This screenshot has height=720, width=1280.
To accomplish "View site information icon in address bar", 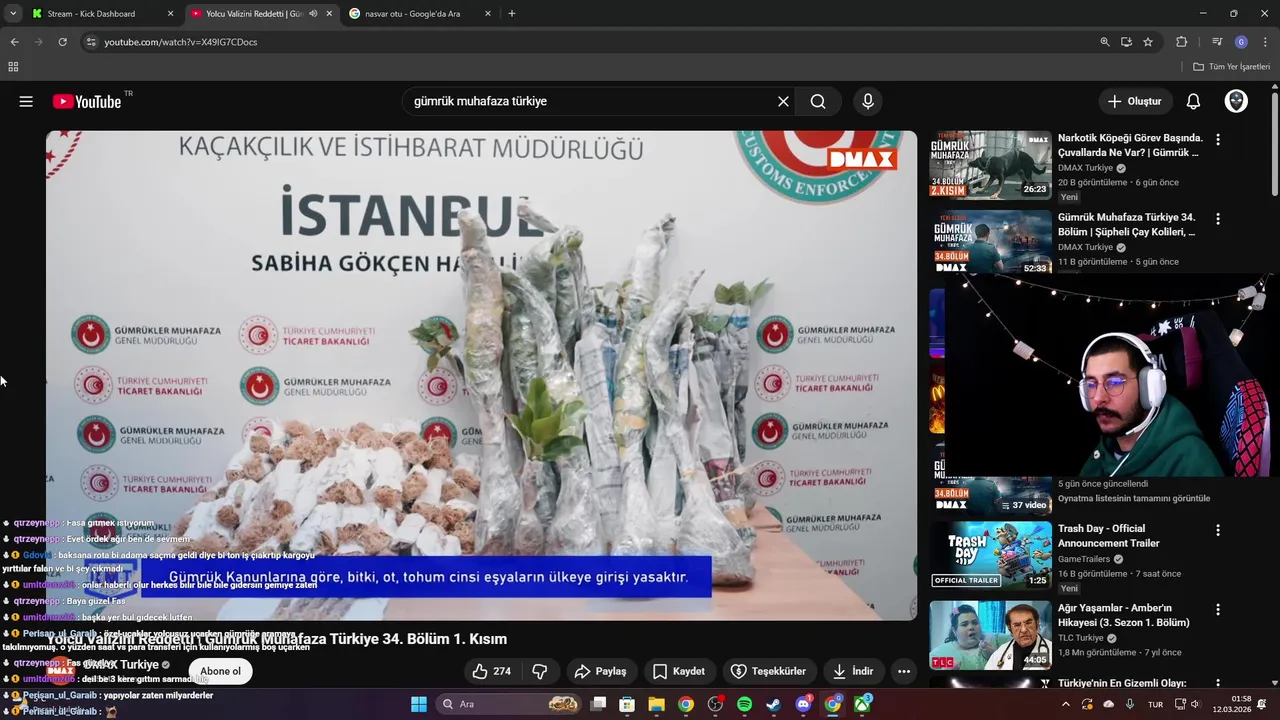I will coord(91,42).
